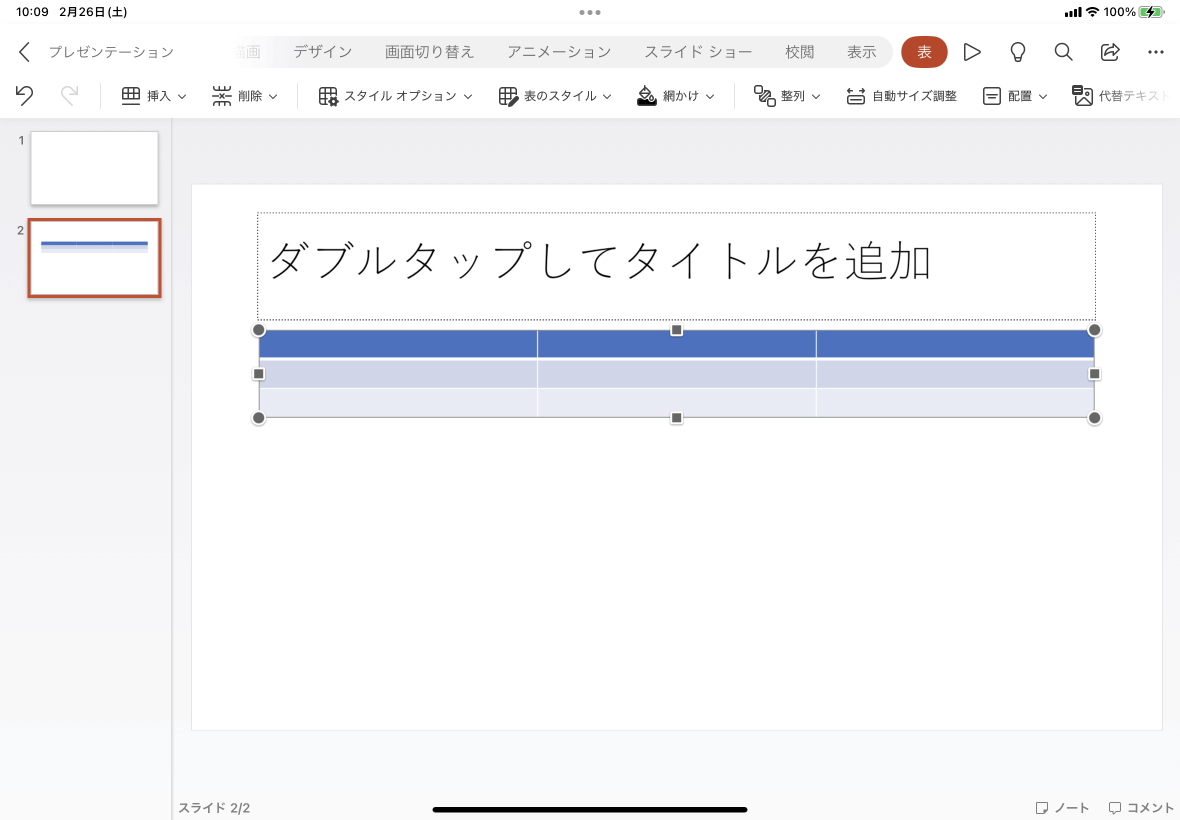This screenshot has width=1180, height=820.
Task: Tap the first blue header cell
Action: [x=398, y=344]
